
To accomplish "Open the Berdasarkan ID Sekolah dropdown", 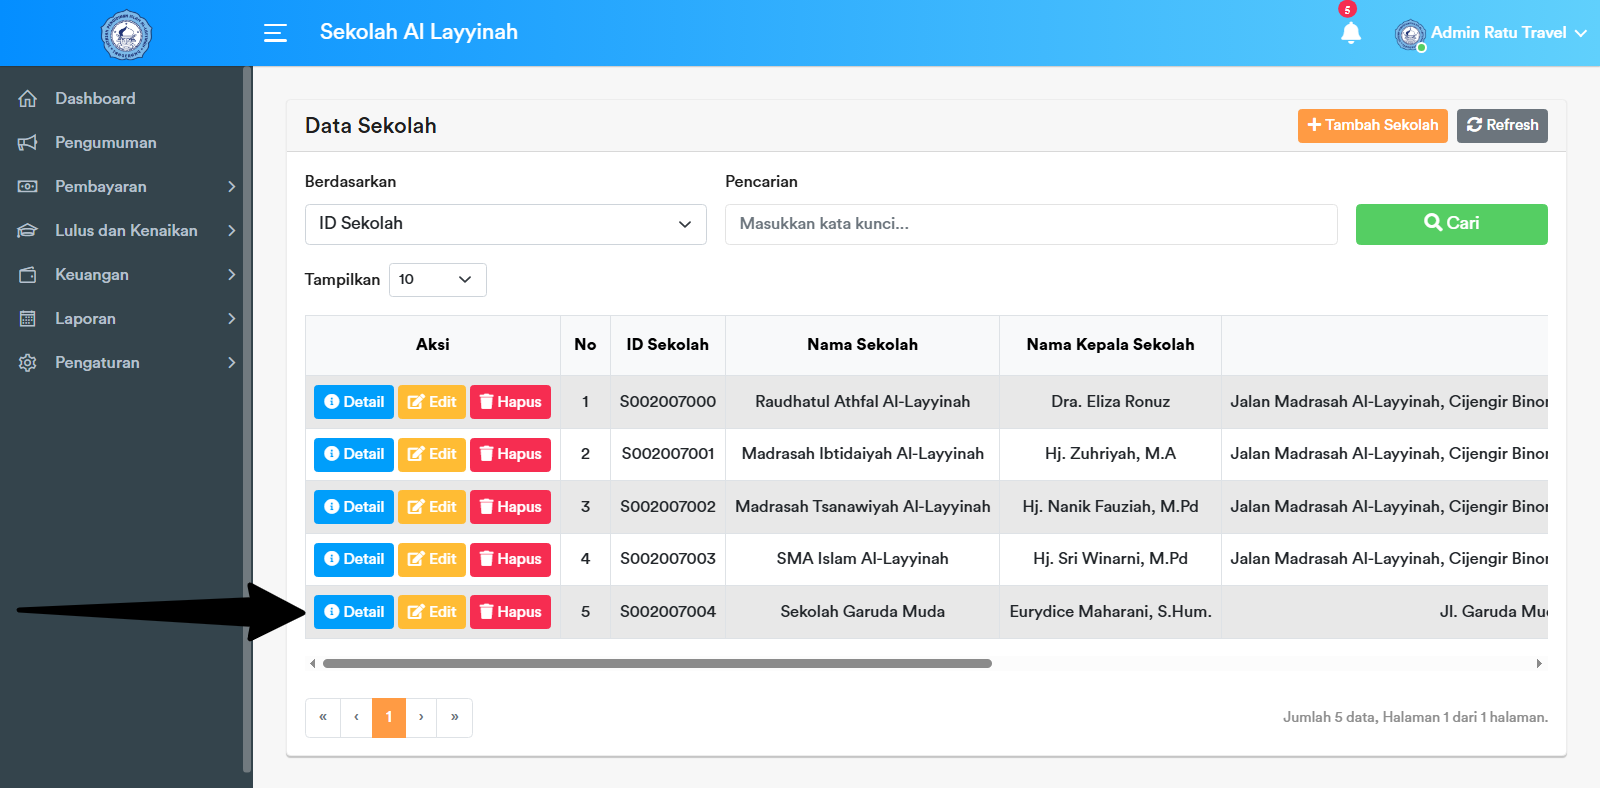I will coord(505,224).
